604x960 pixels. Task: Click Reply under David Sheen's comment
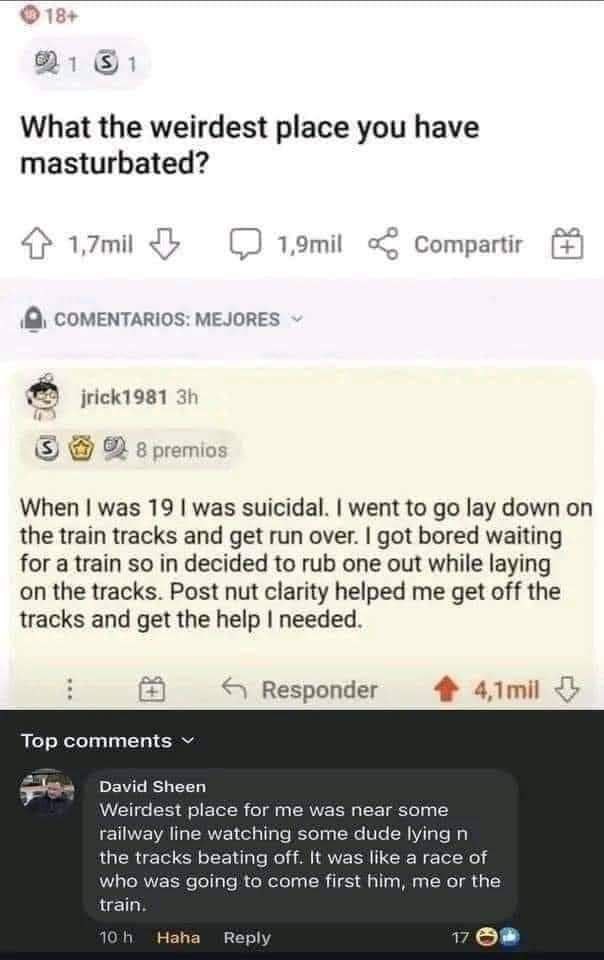[247, 937]
